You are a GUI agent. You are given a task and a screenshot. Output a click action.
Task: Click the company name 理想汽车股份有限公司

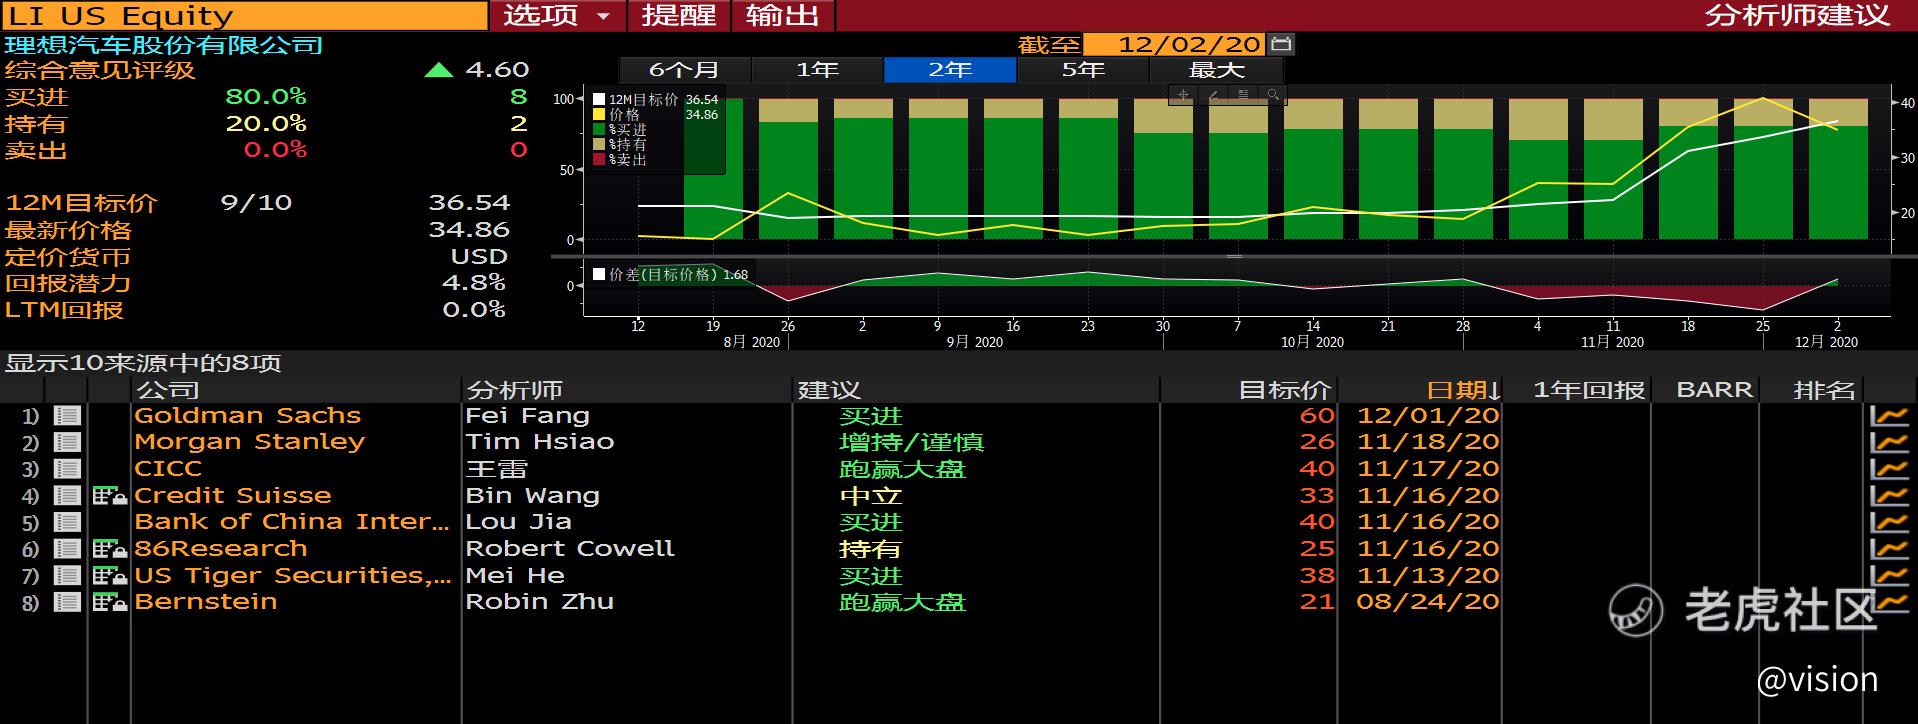pyautogui.click(x=164, y=45)
